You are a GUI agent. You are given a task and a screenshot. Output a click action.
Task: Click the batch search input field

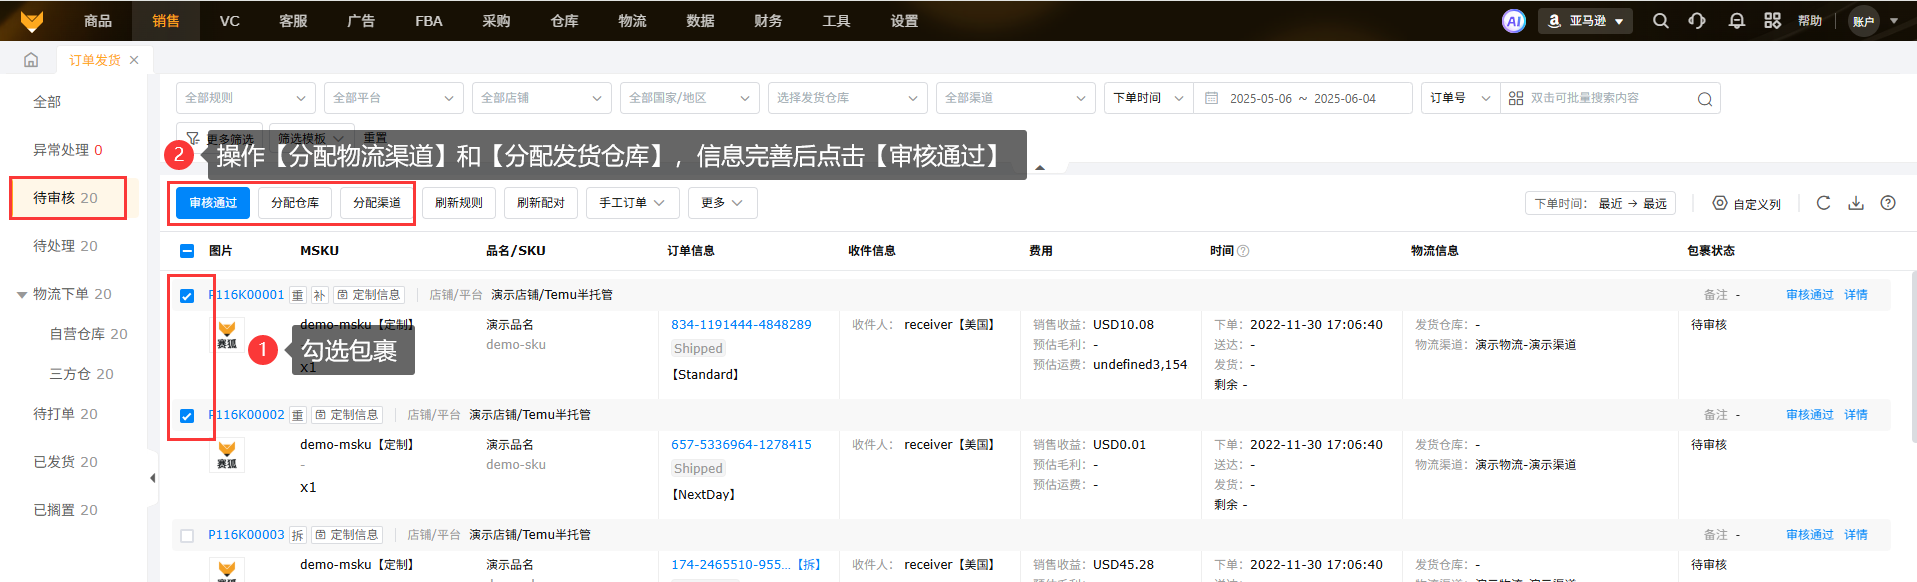click(x=1610, y=98)
